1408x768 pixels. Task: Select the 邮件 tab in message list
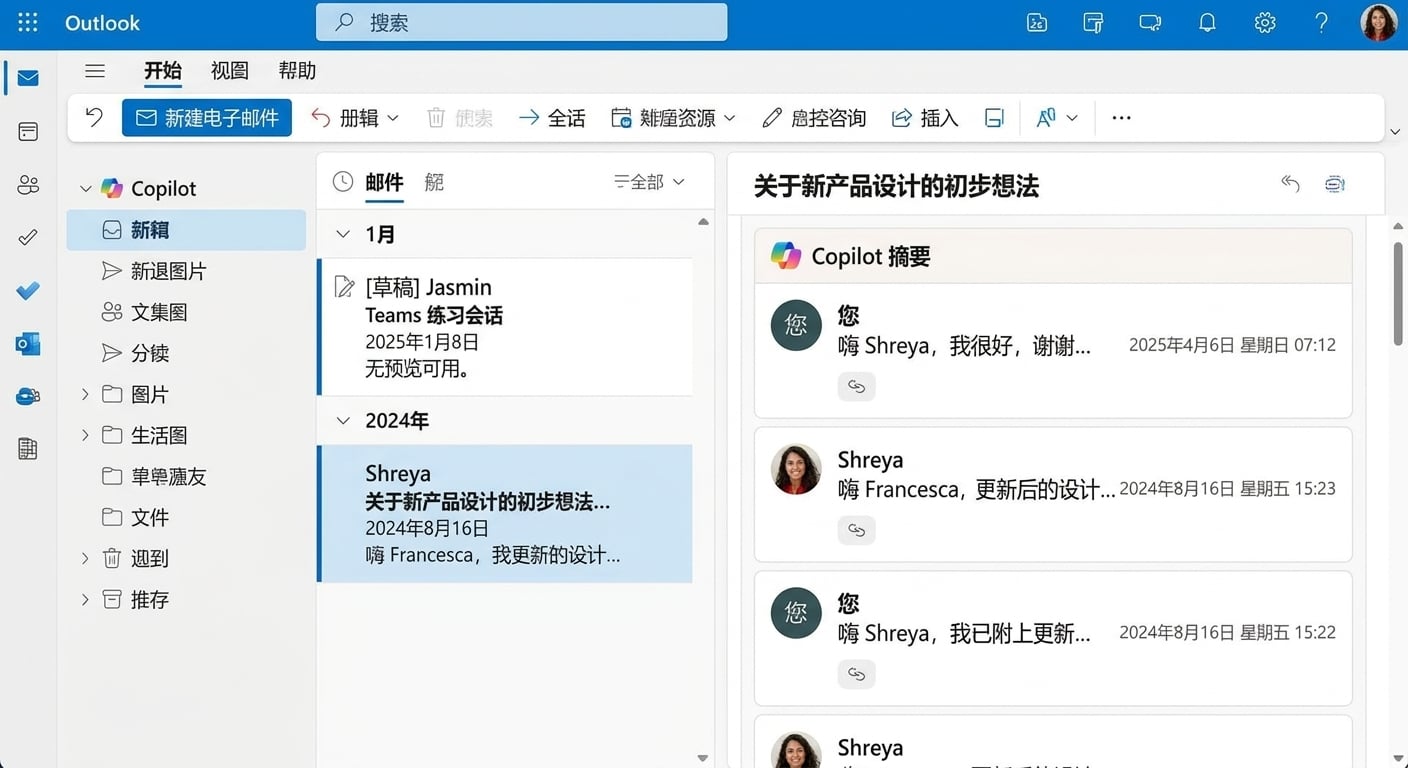point(384,182)
